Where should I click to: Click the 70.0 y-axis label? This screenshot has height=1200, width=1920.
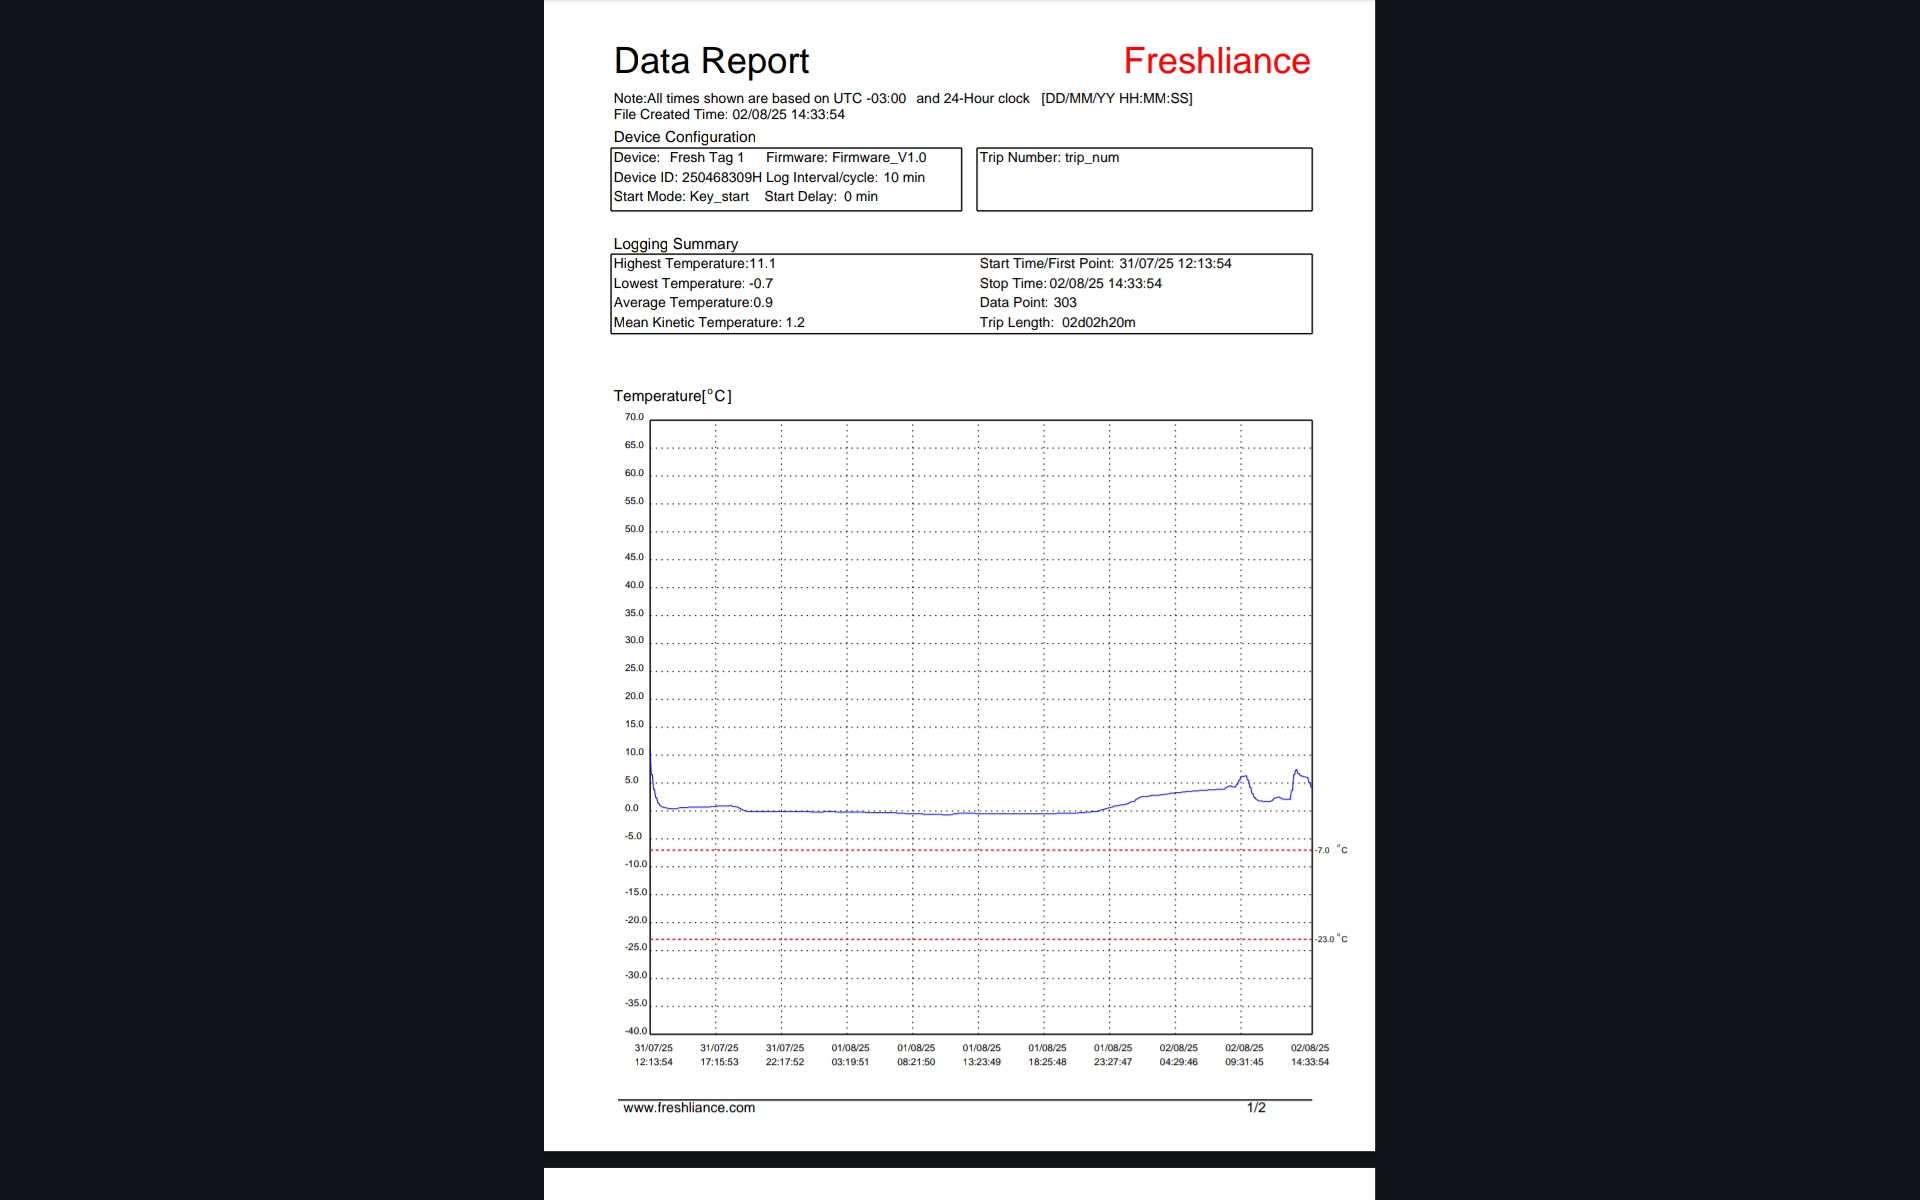(634, 417)
